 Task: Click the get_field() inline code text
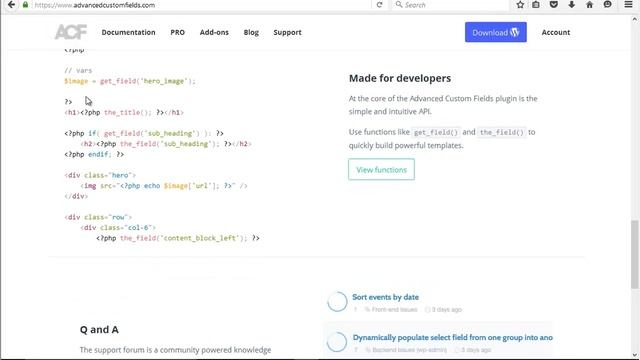[x=436, y=132]
